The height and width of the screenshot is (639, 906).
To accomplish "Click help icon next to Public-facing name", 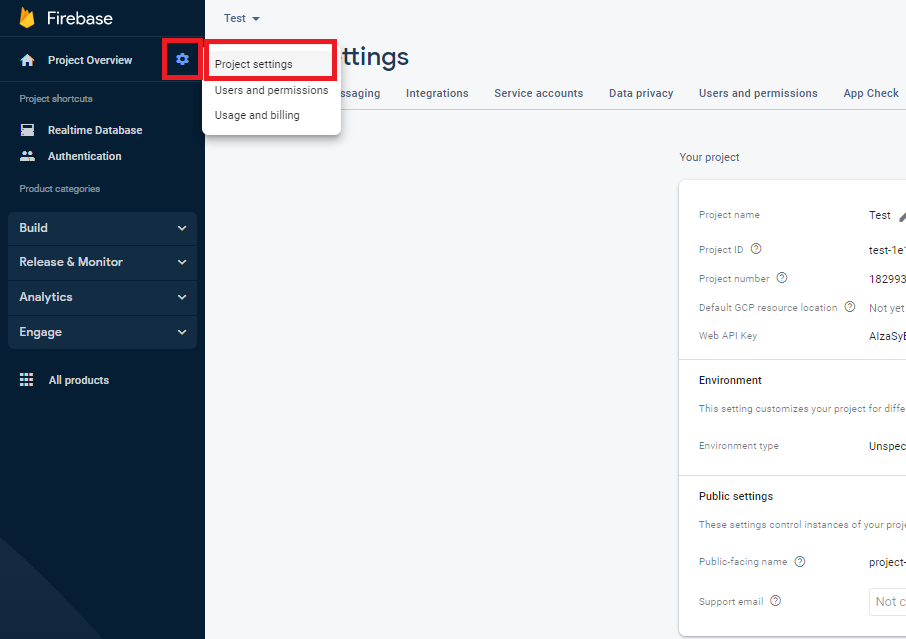I will coord(800,562).
